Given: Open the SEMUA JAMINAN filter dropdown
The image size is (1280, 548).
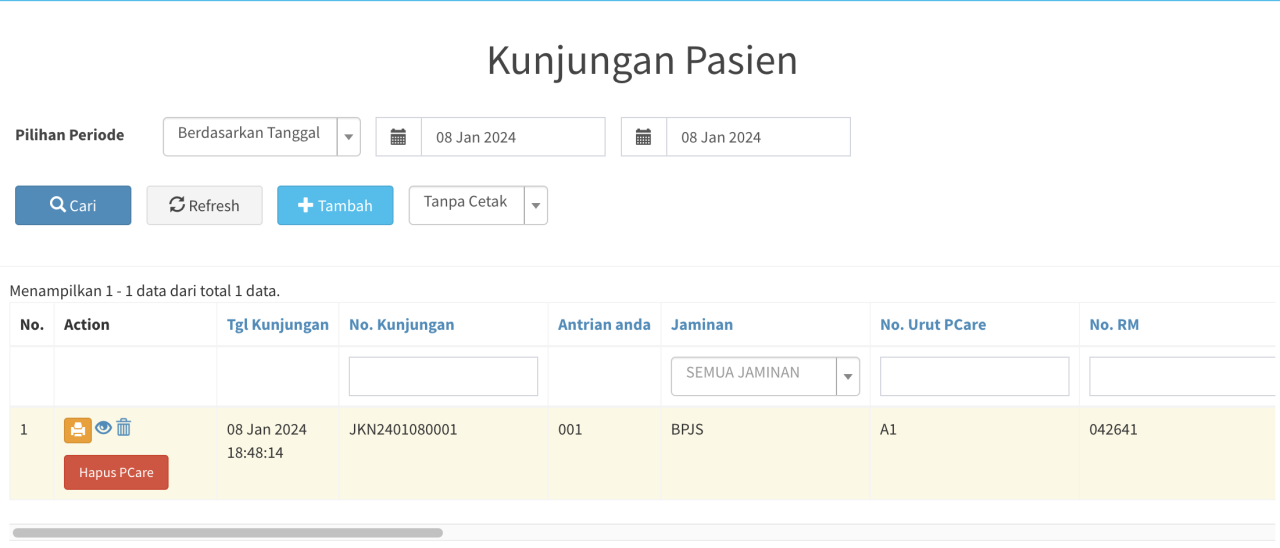Looking at the screenshot, I should 765,376.
